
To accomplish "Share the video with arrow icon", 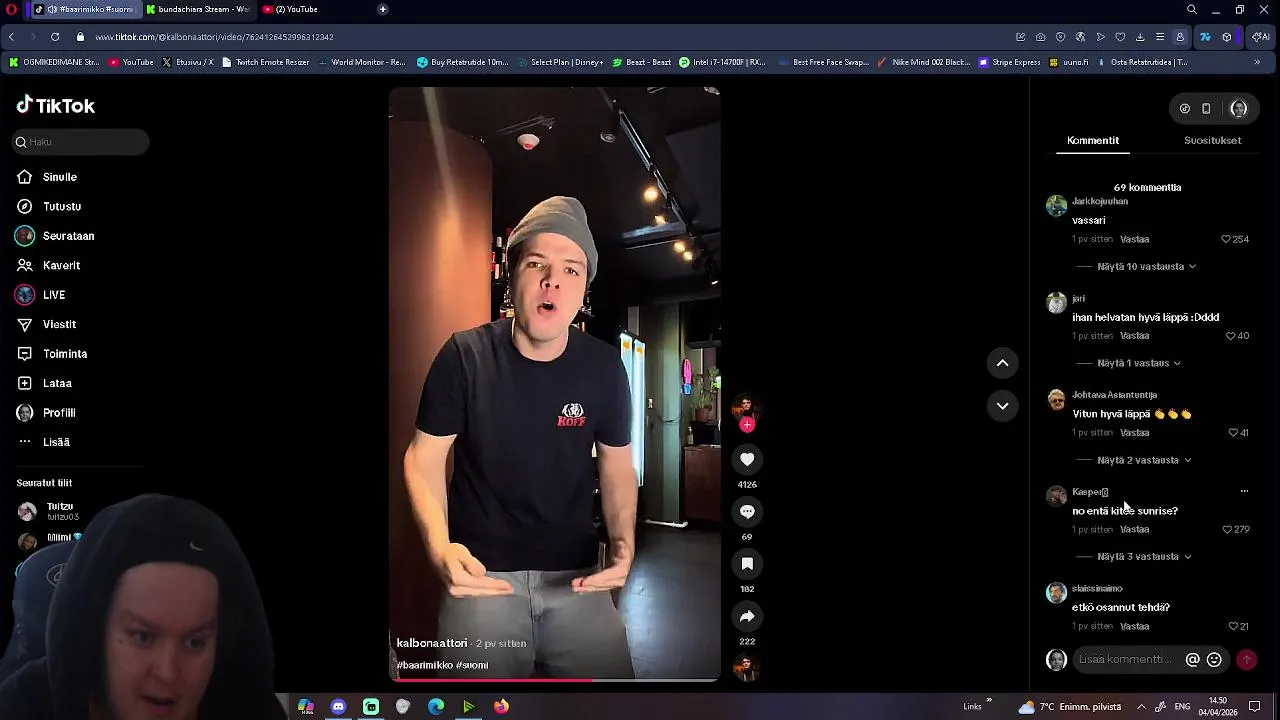I will pyautogui.click(x=747, y=617).
